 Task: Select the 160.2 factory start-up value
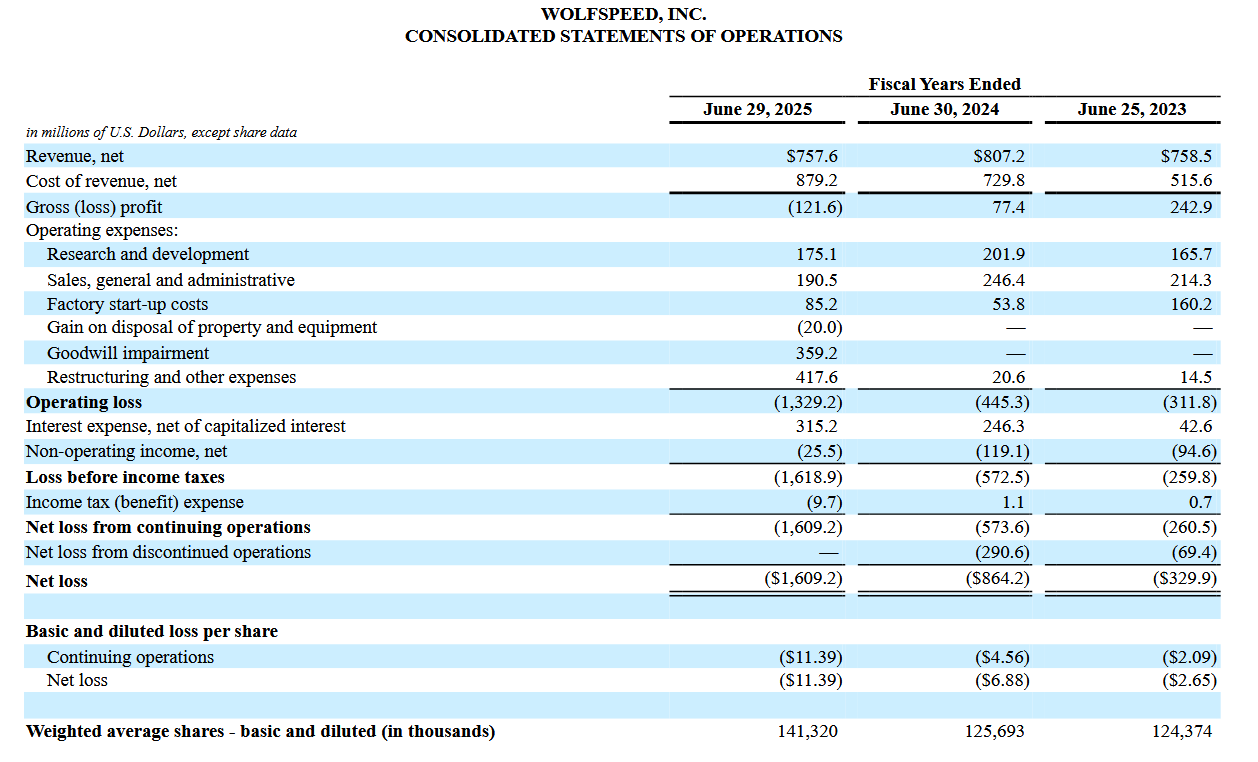[1191, 304]
